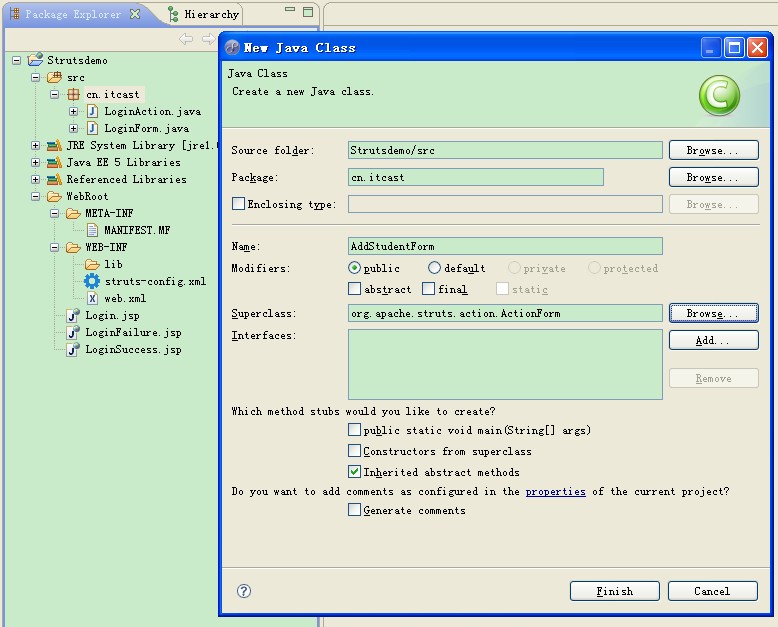
Task: Close the Package Explorer tab with X
Action: [134, 14]
